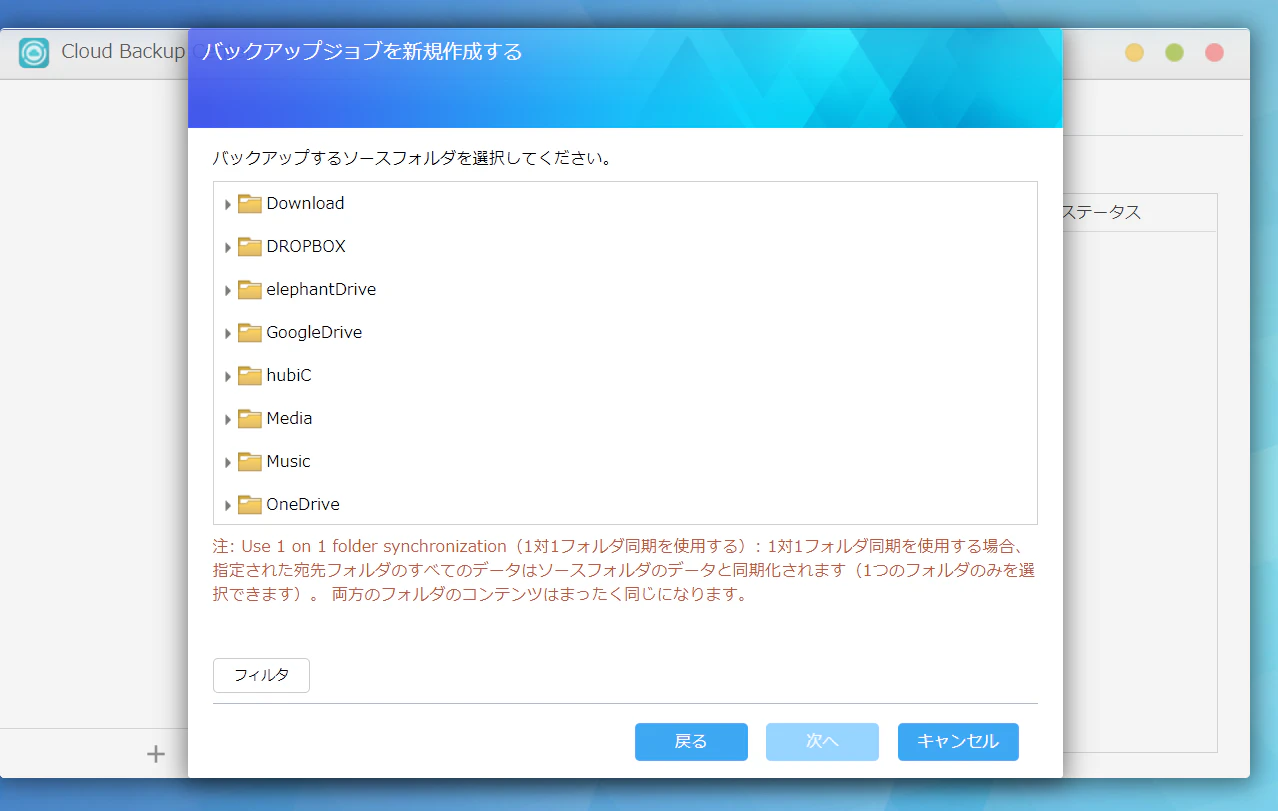Viewport: 1278px width, 811px height.
Task: Select the elephantDrive folder name
Action: pyautogui.click(x=321, y=289)
